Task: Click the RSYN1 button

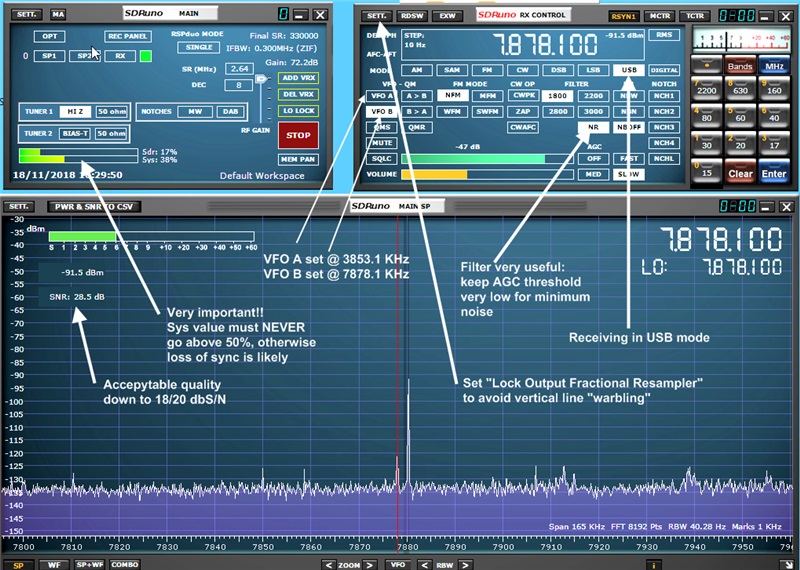Action: [x=623, y=16]
